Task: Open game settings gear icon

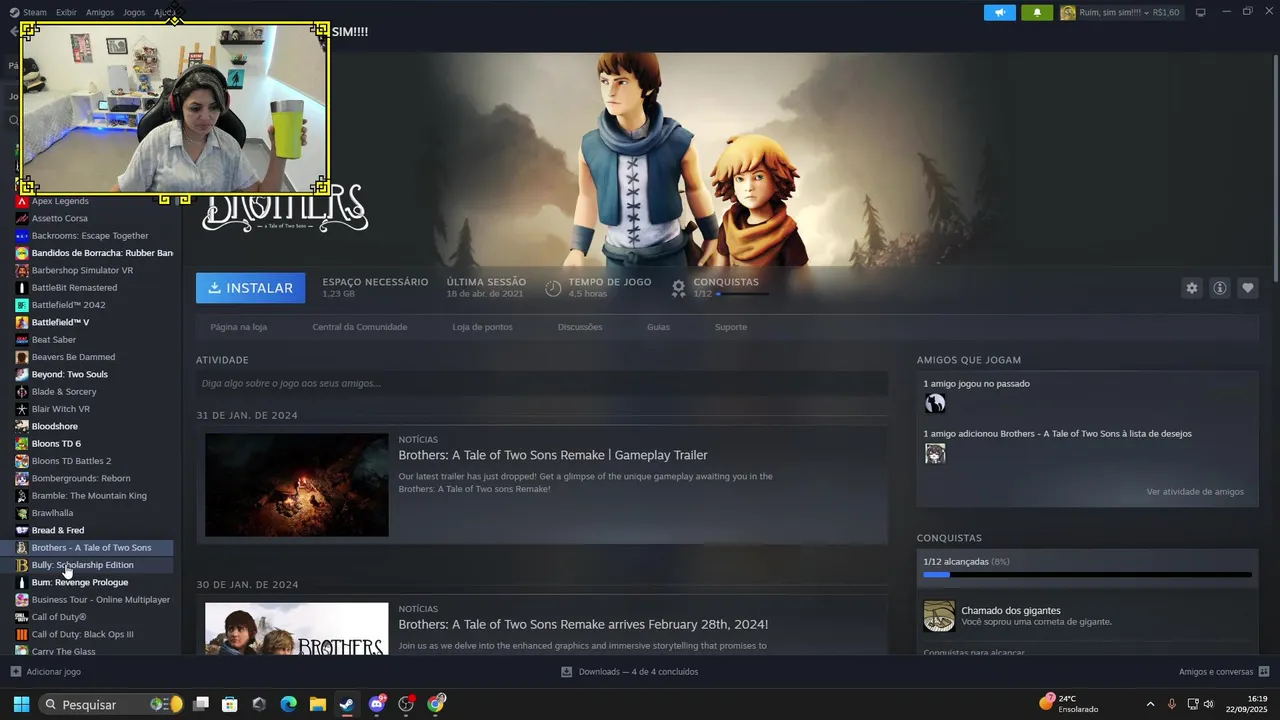Action: [1191, 288]
